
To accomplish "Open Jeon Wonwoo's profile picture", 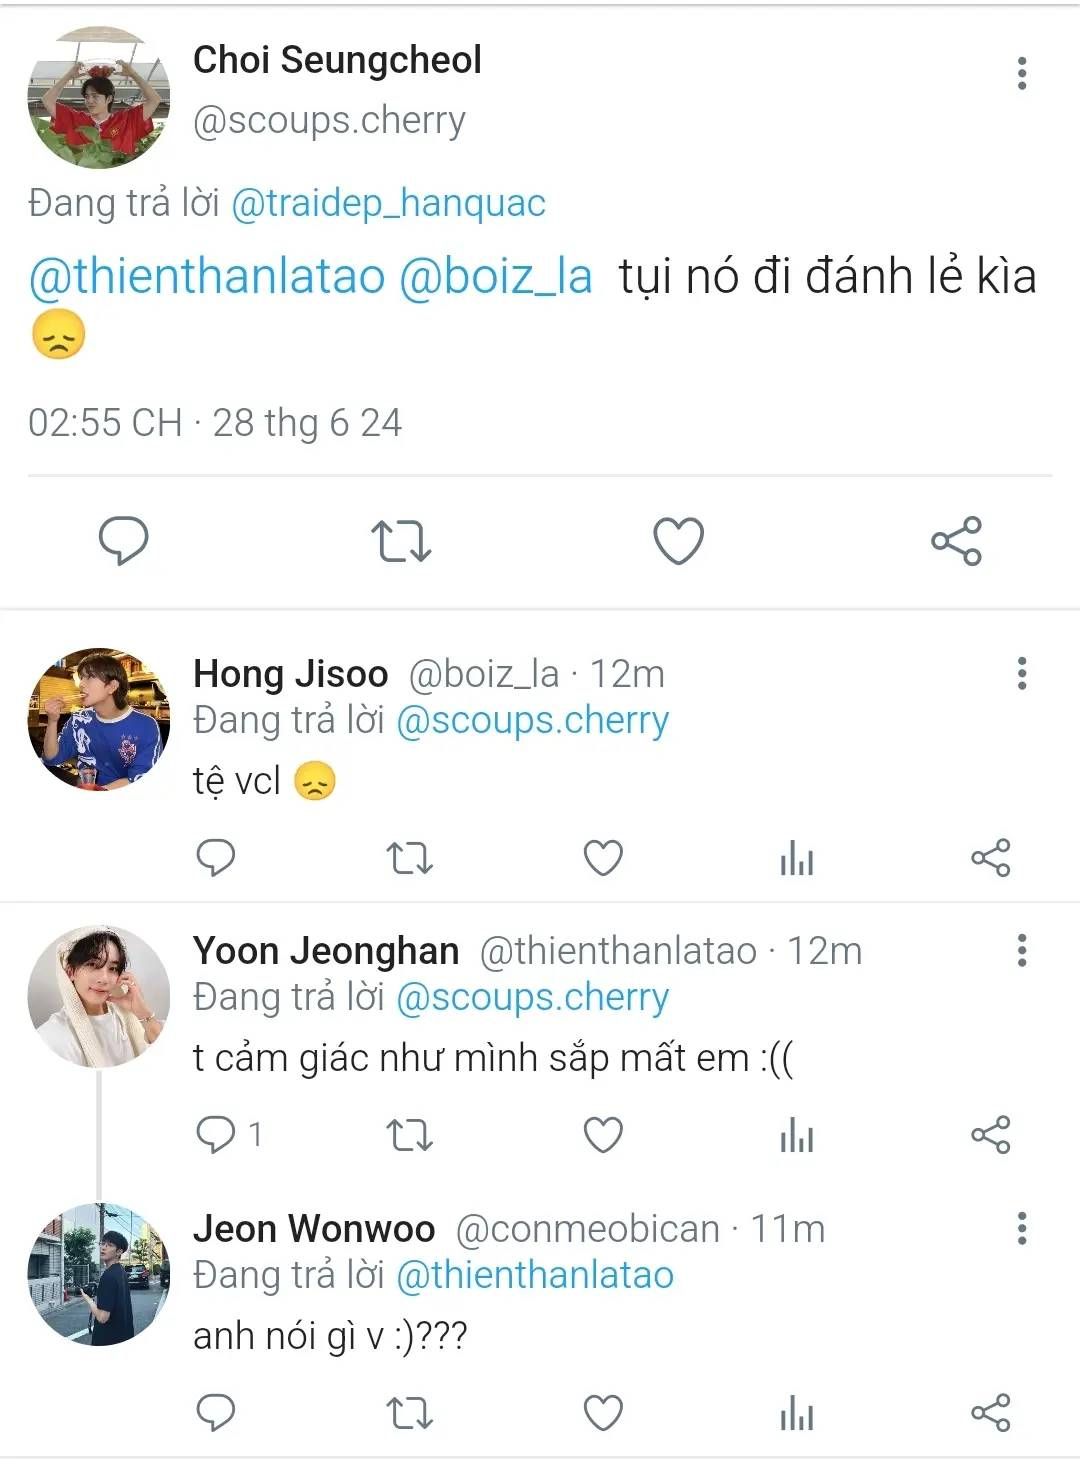I will click(98, 1274).
